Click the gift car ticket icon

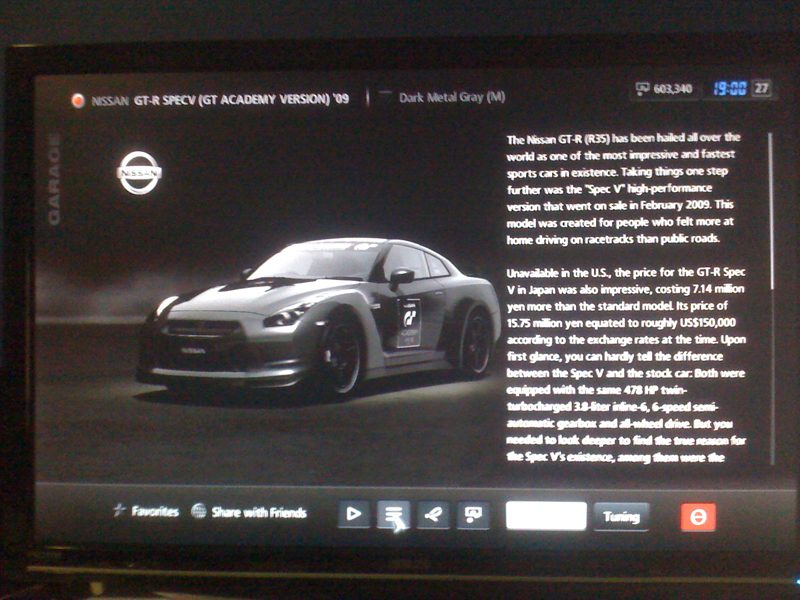click(x=473, y=515)
